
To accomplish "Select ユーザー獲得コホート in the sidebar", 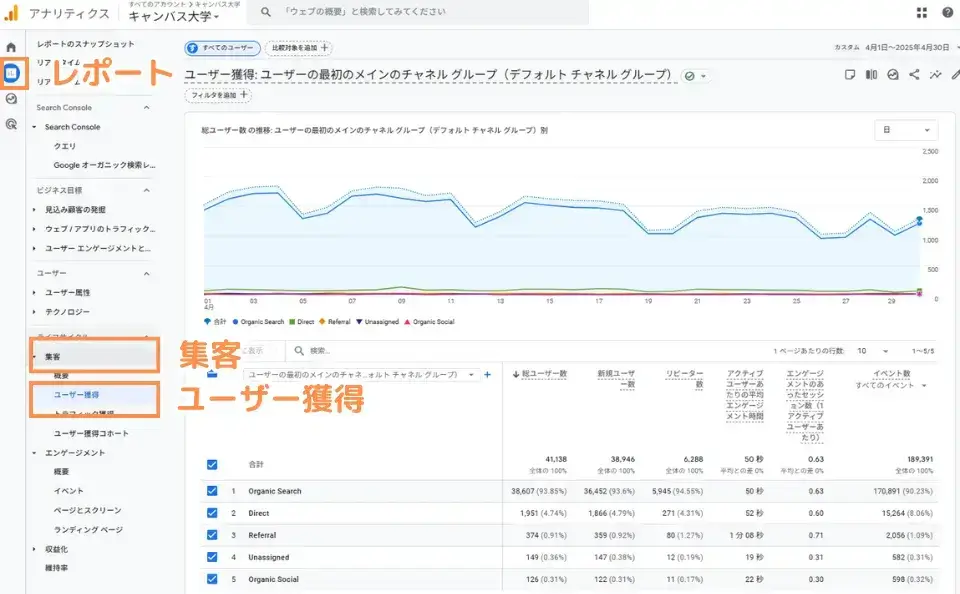I will tap(91, 433).
